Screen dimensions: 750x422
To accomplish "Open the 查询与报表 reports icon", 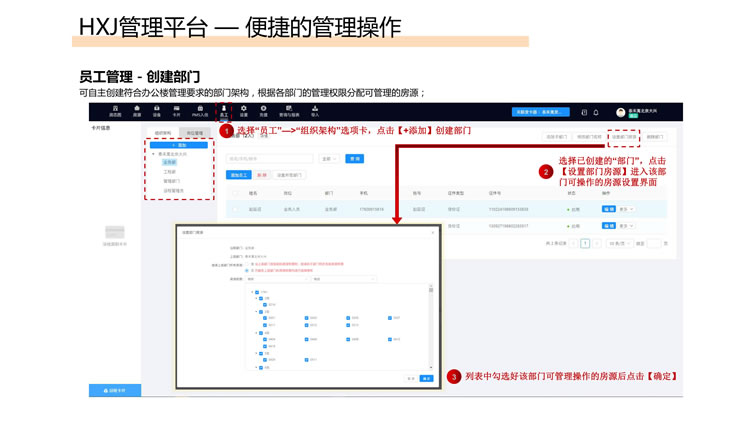I will (289, 111).
